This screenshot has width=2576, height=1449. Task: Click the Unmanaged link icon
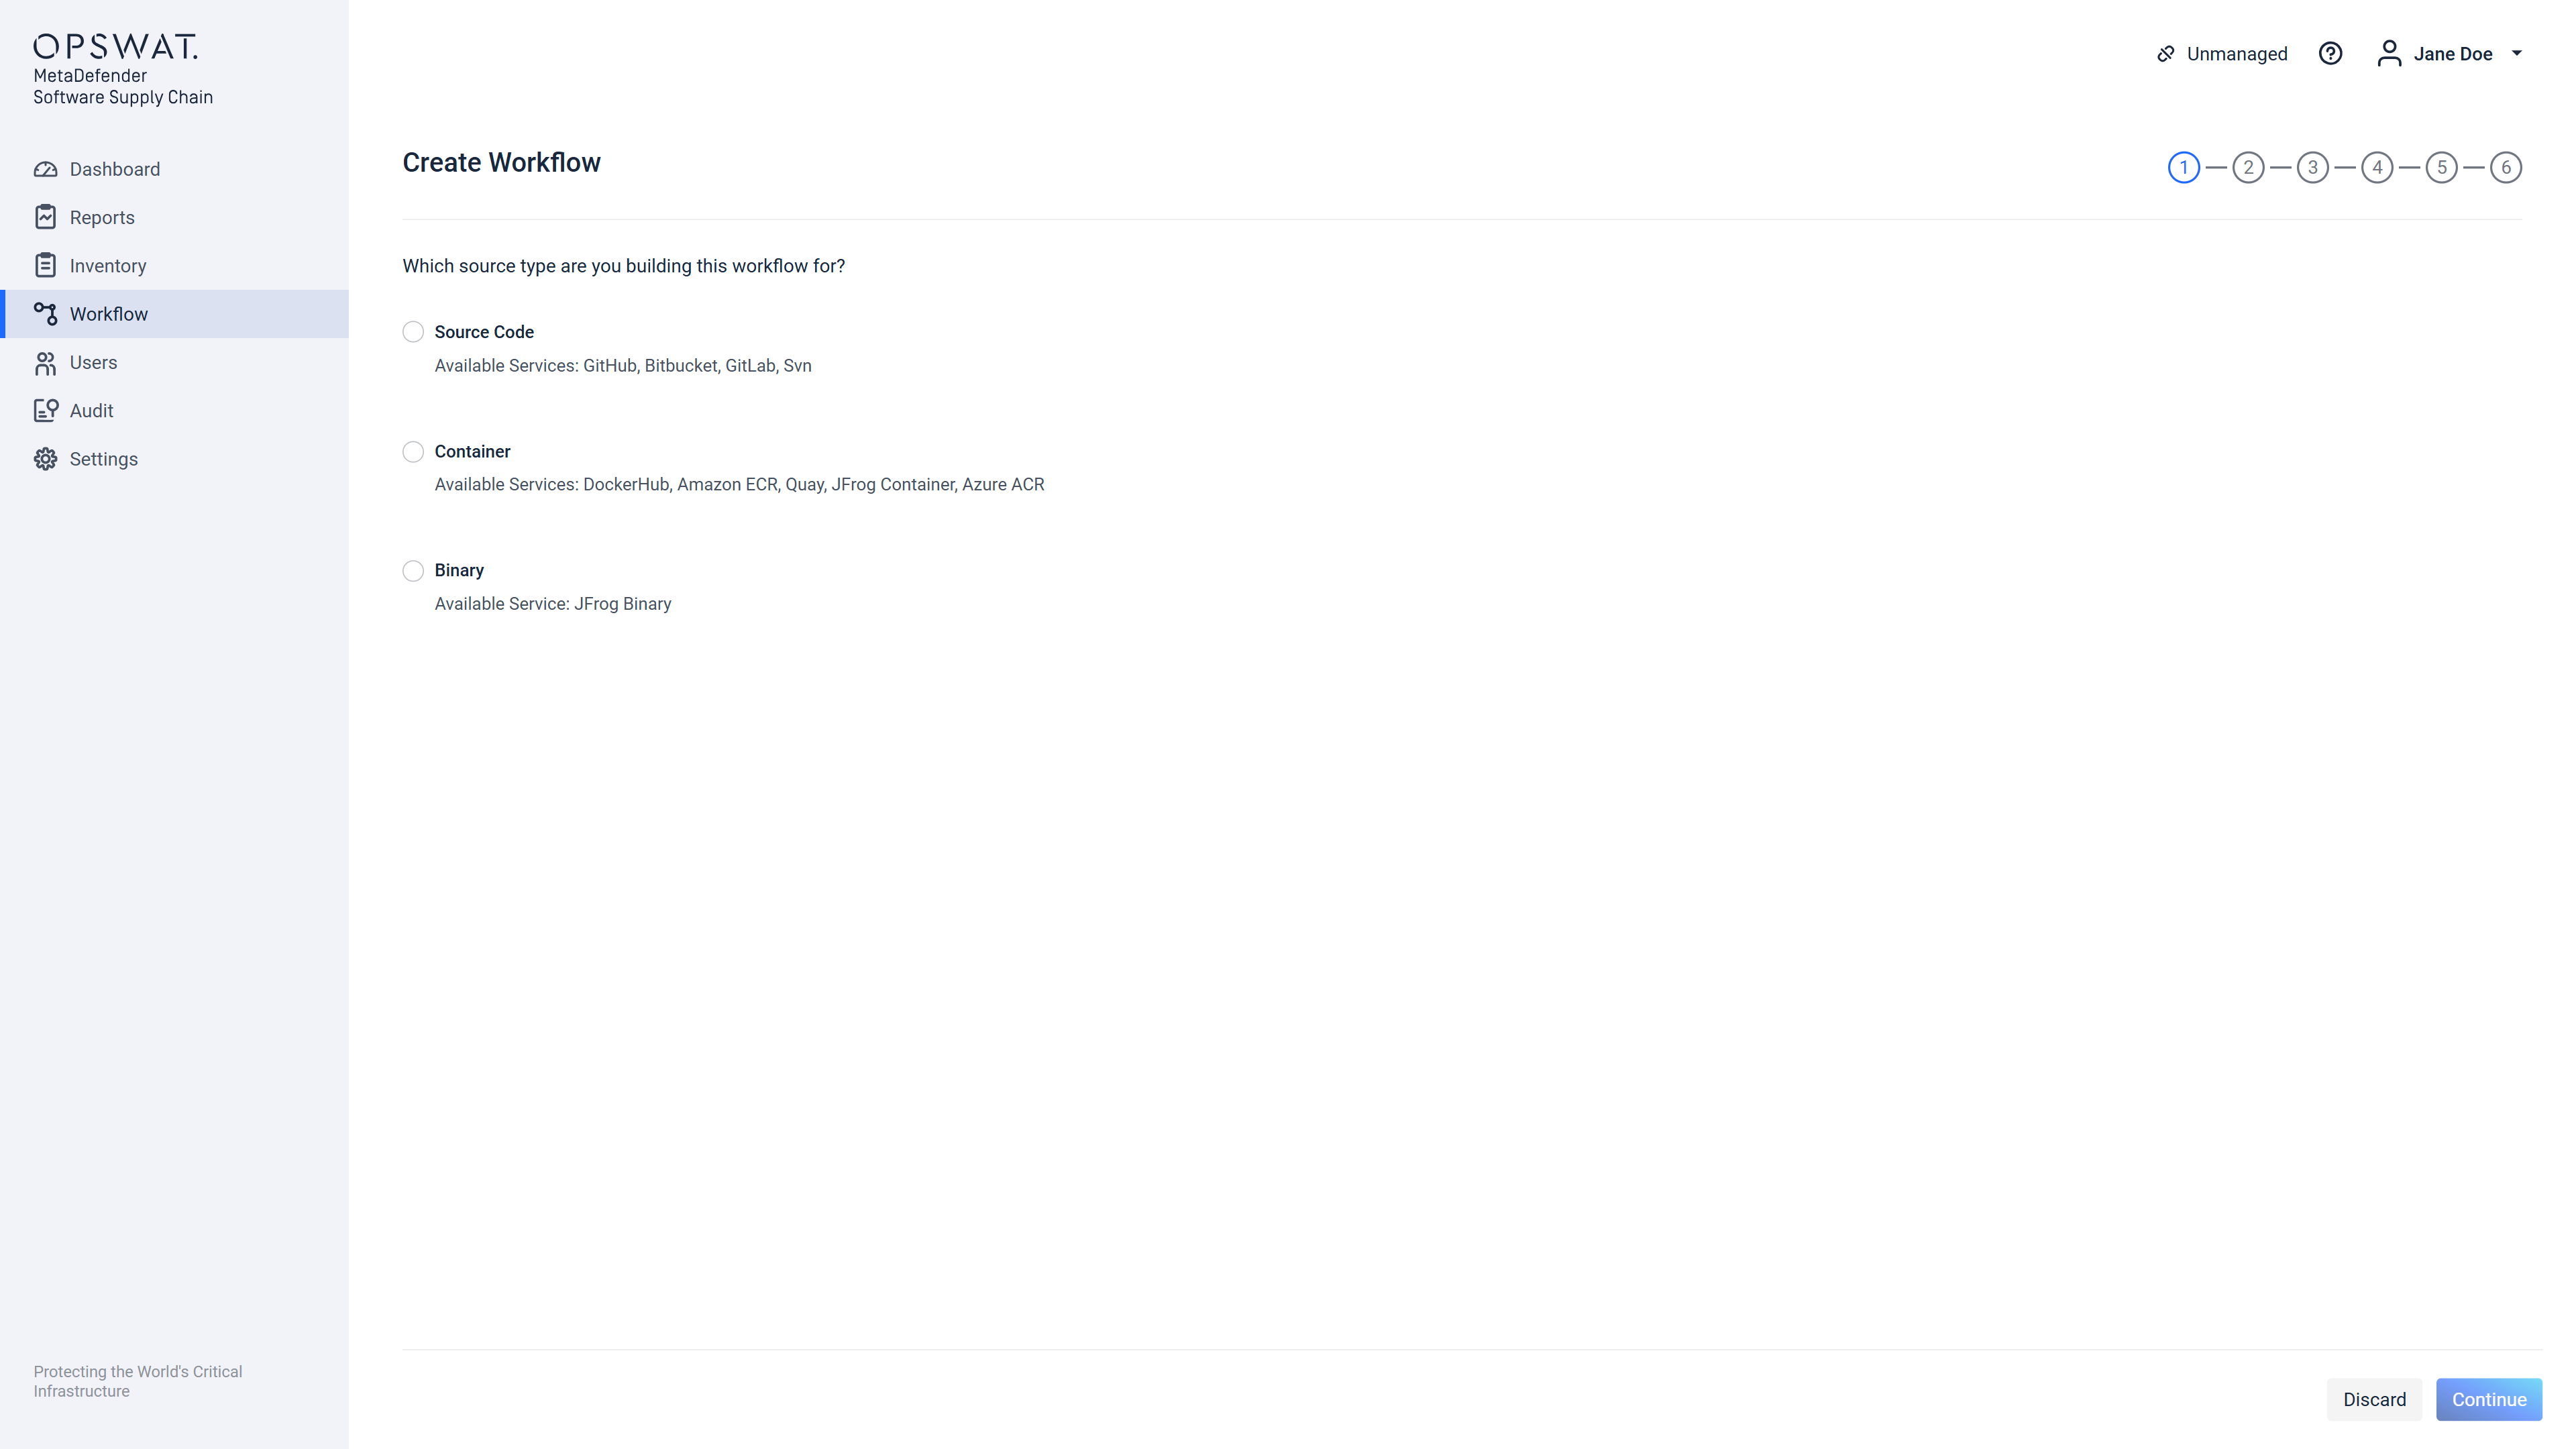click(x=2165, y=54)
